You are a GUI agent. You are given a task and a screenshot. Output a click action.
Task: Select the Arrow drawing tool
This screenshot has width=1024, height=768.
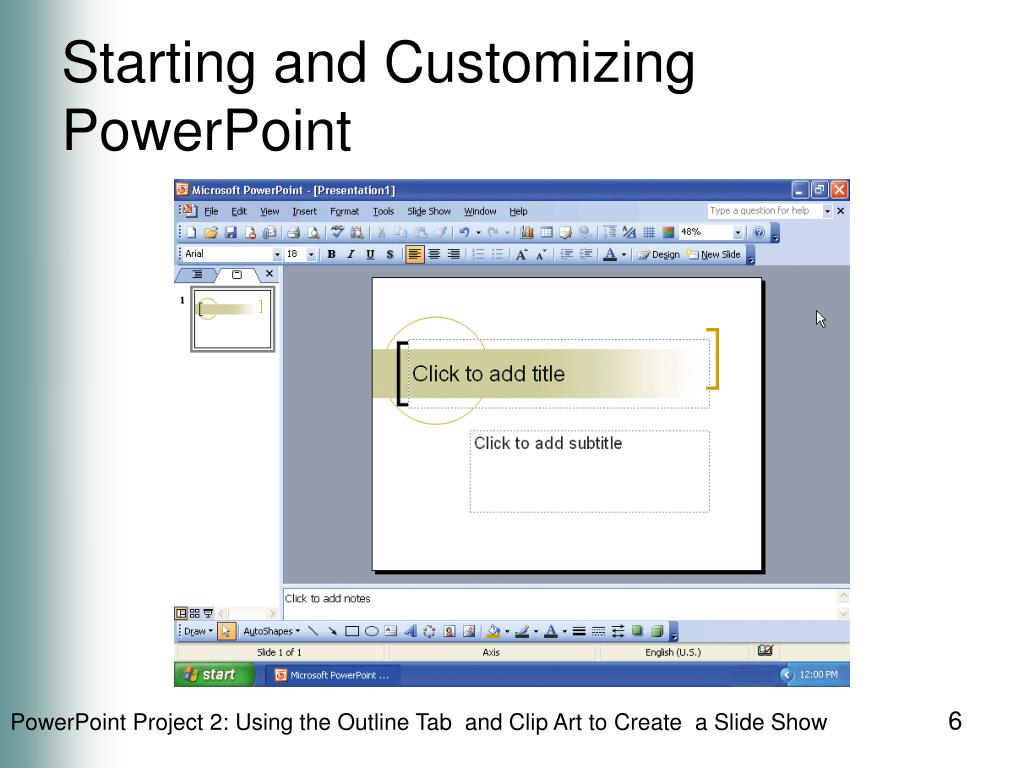[x=332, y=631]
